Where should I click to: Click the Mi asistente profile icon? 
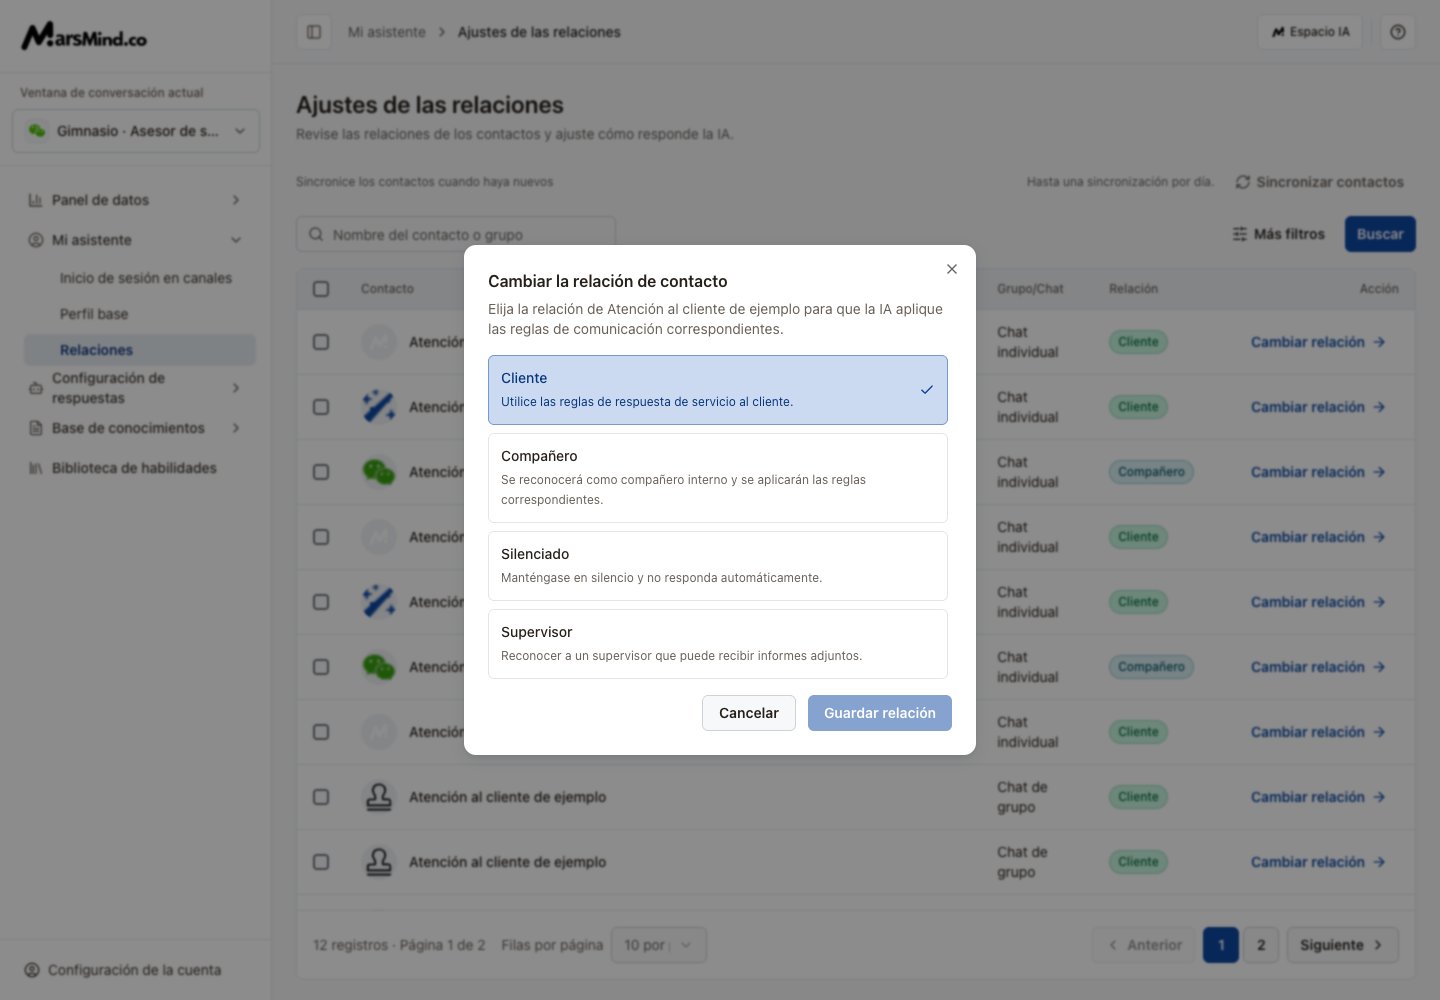[x=35, y=240]
